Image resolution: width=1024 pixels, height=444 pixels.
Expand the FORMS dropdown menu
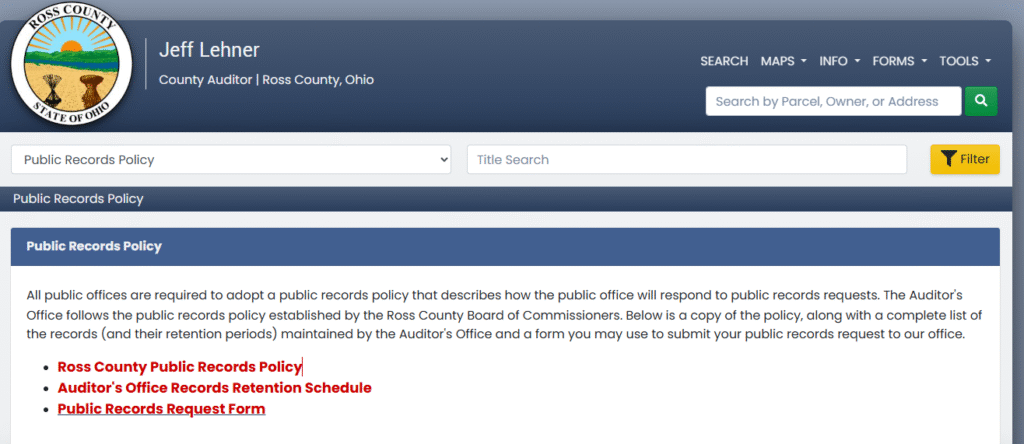tap(900, 61)
